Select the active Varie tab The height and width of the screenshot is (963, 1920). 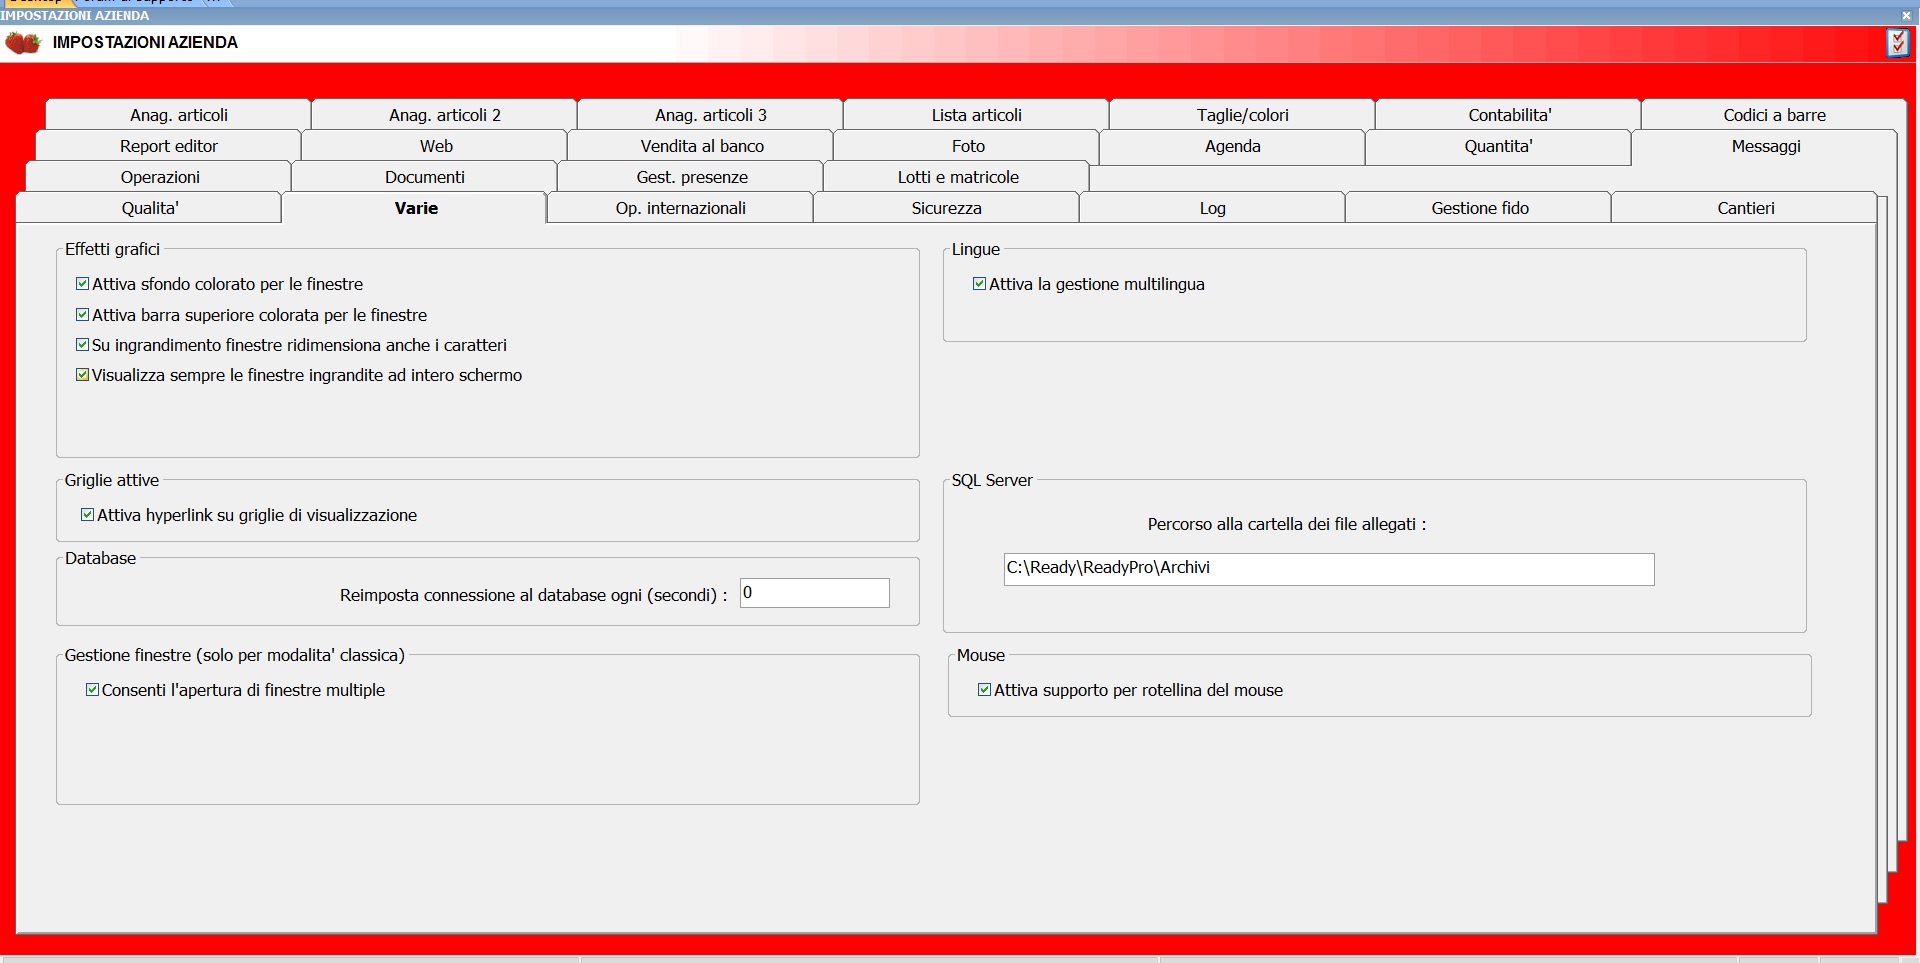coord(416,208)
